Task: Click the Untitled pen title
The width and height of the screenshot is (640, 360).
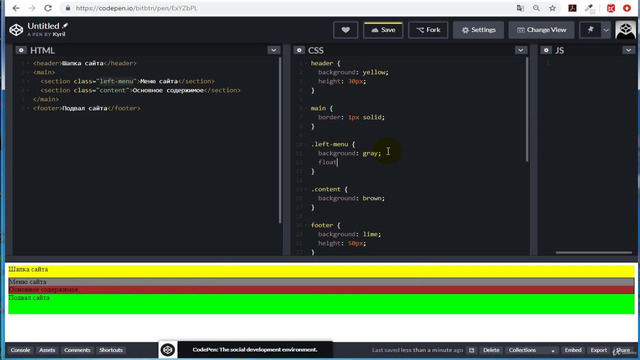Action: 43,26
